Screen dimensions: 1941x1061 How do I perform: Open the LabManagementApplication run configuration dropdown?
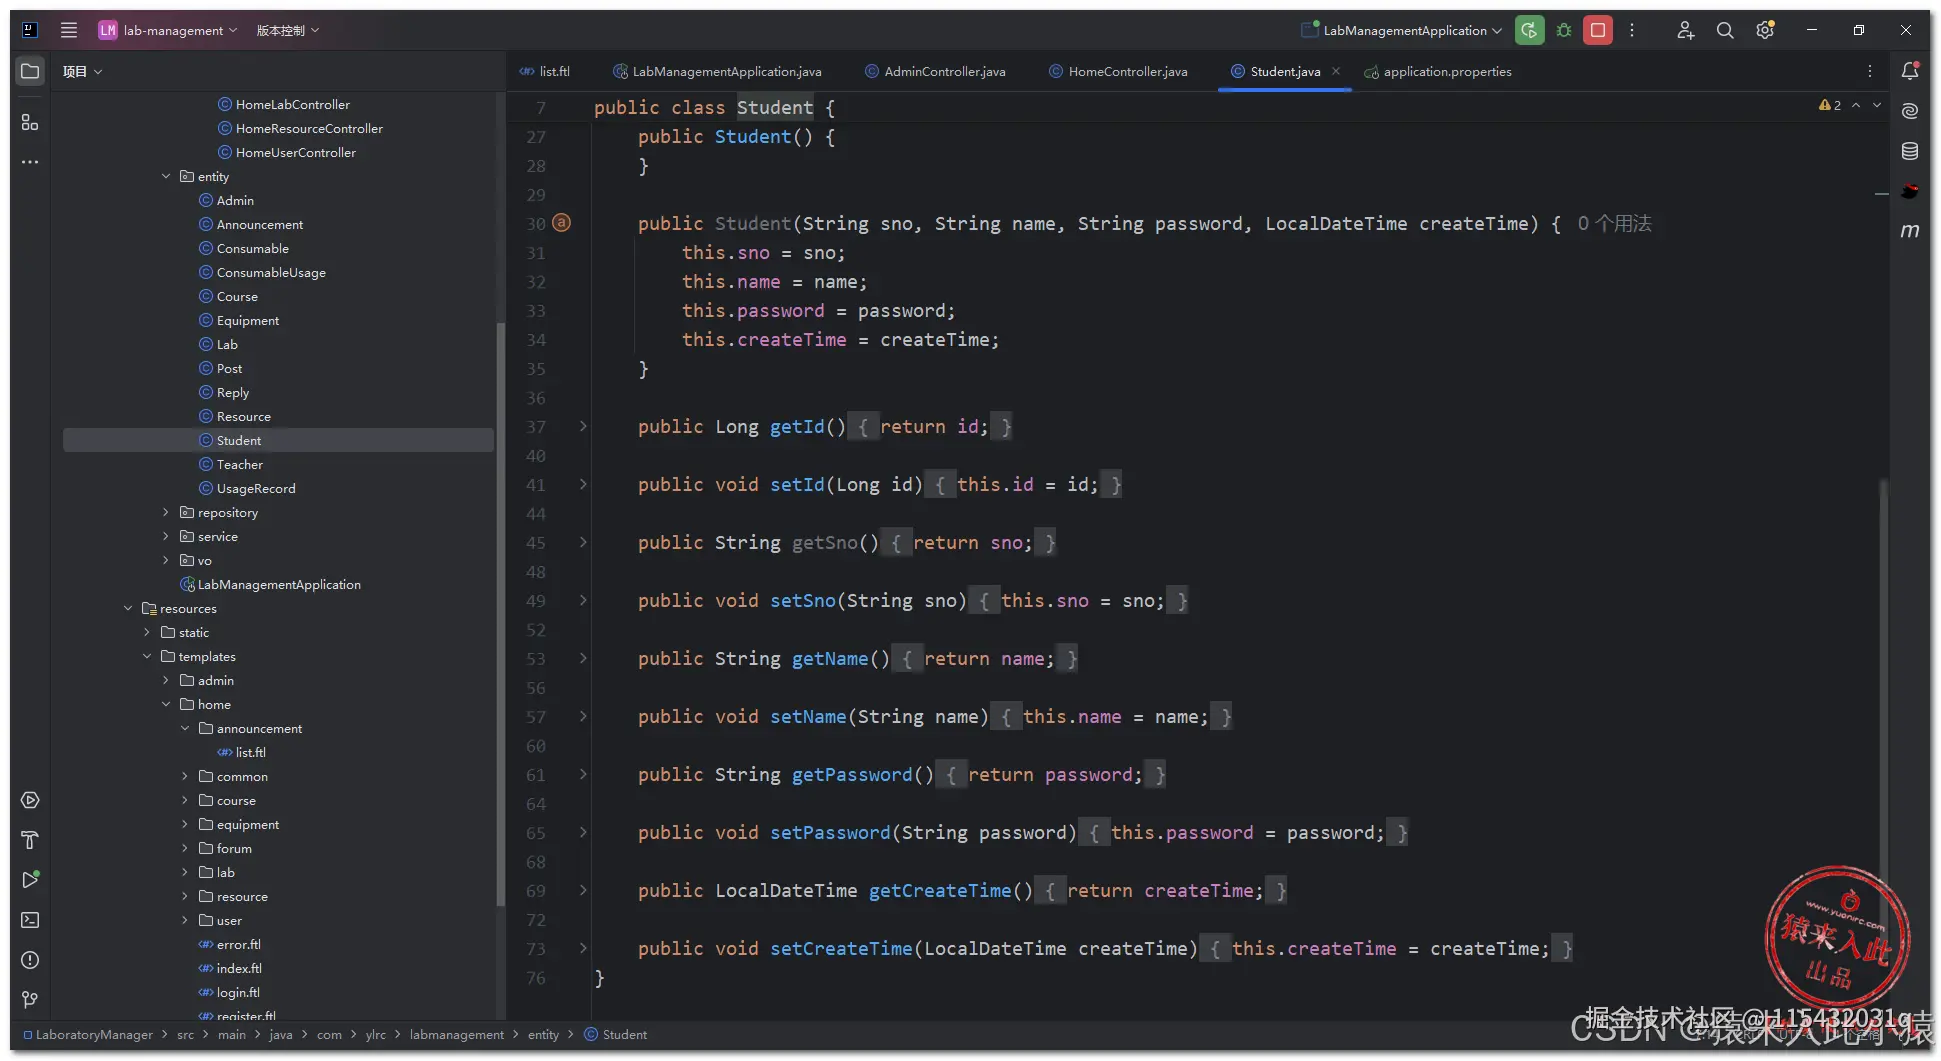pos(1401,30)
